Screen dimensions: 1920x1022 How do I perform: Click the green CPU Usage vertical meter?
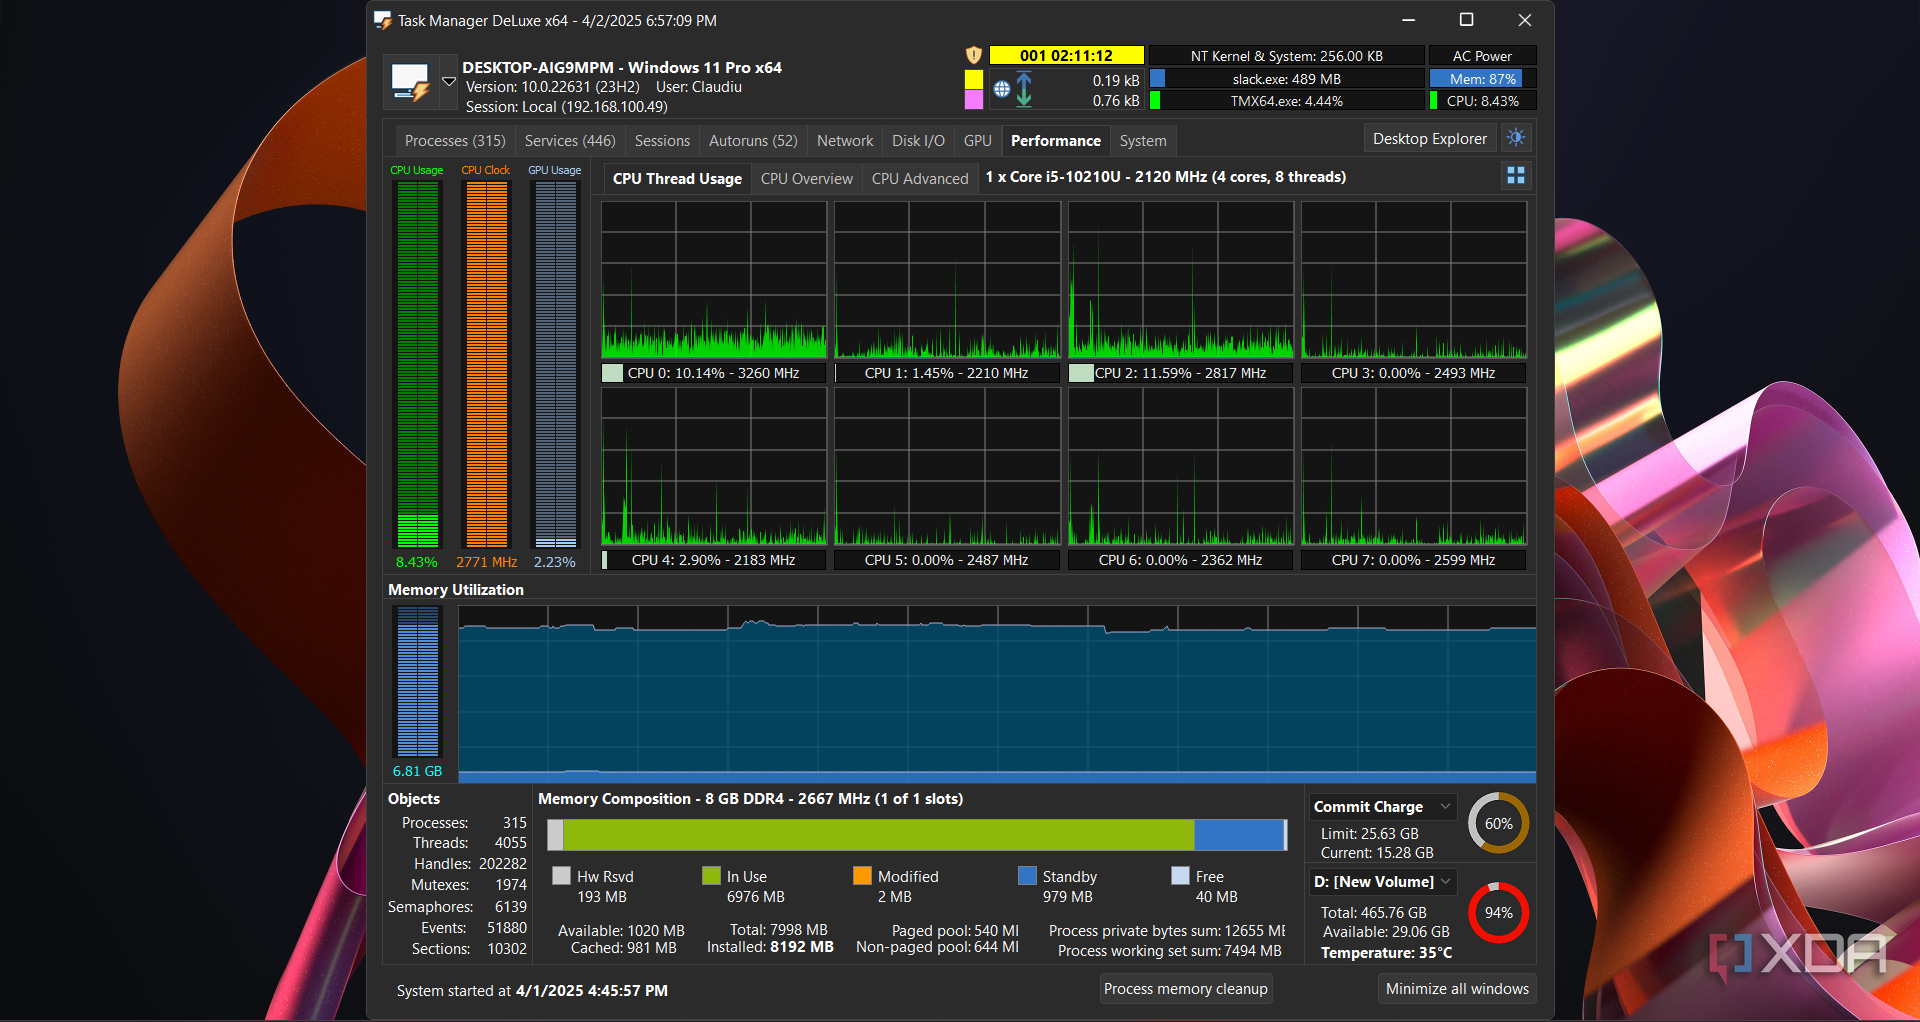tap(418, 364)
